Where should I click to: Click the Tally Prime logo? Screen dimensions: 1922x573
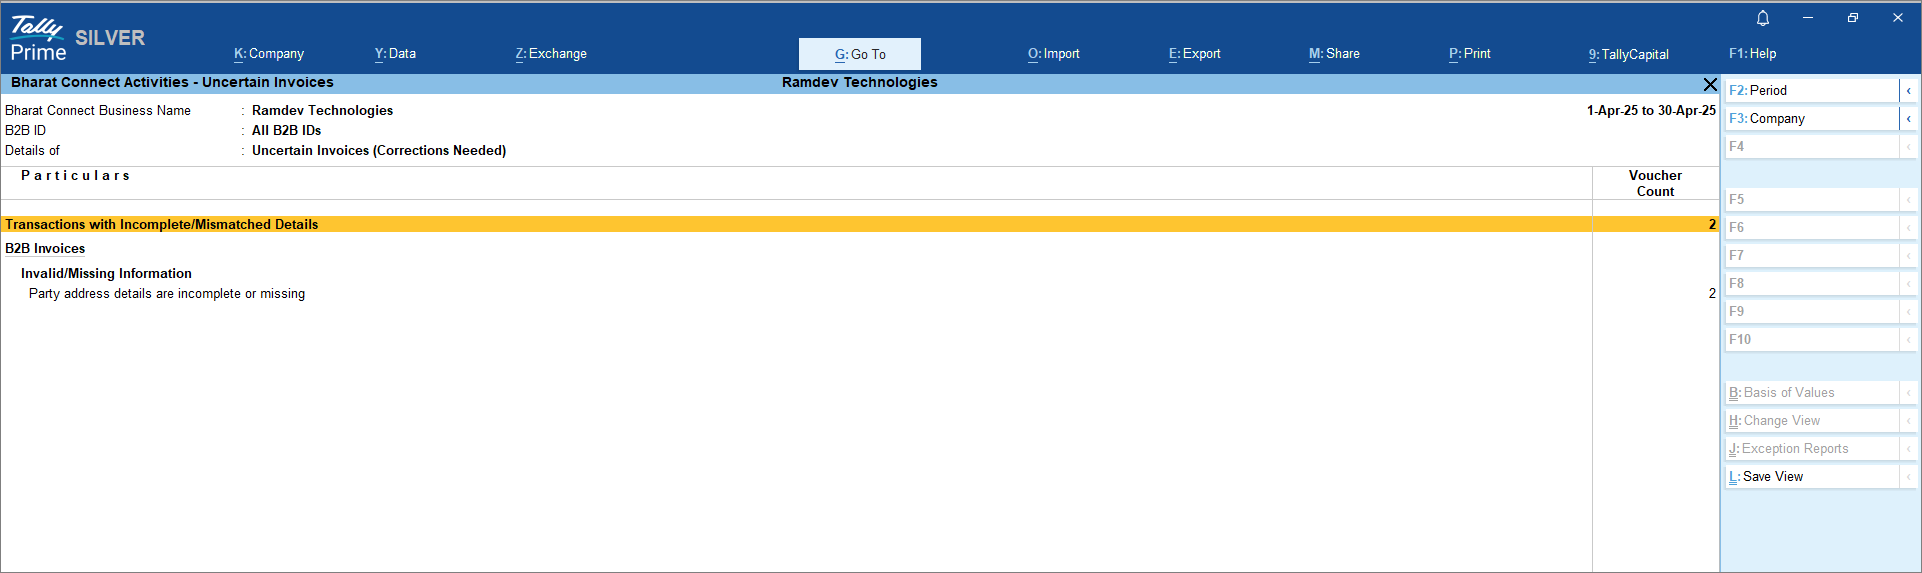pyautogui.click(x=38, y=39)
